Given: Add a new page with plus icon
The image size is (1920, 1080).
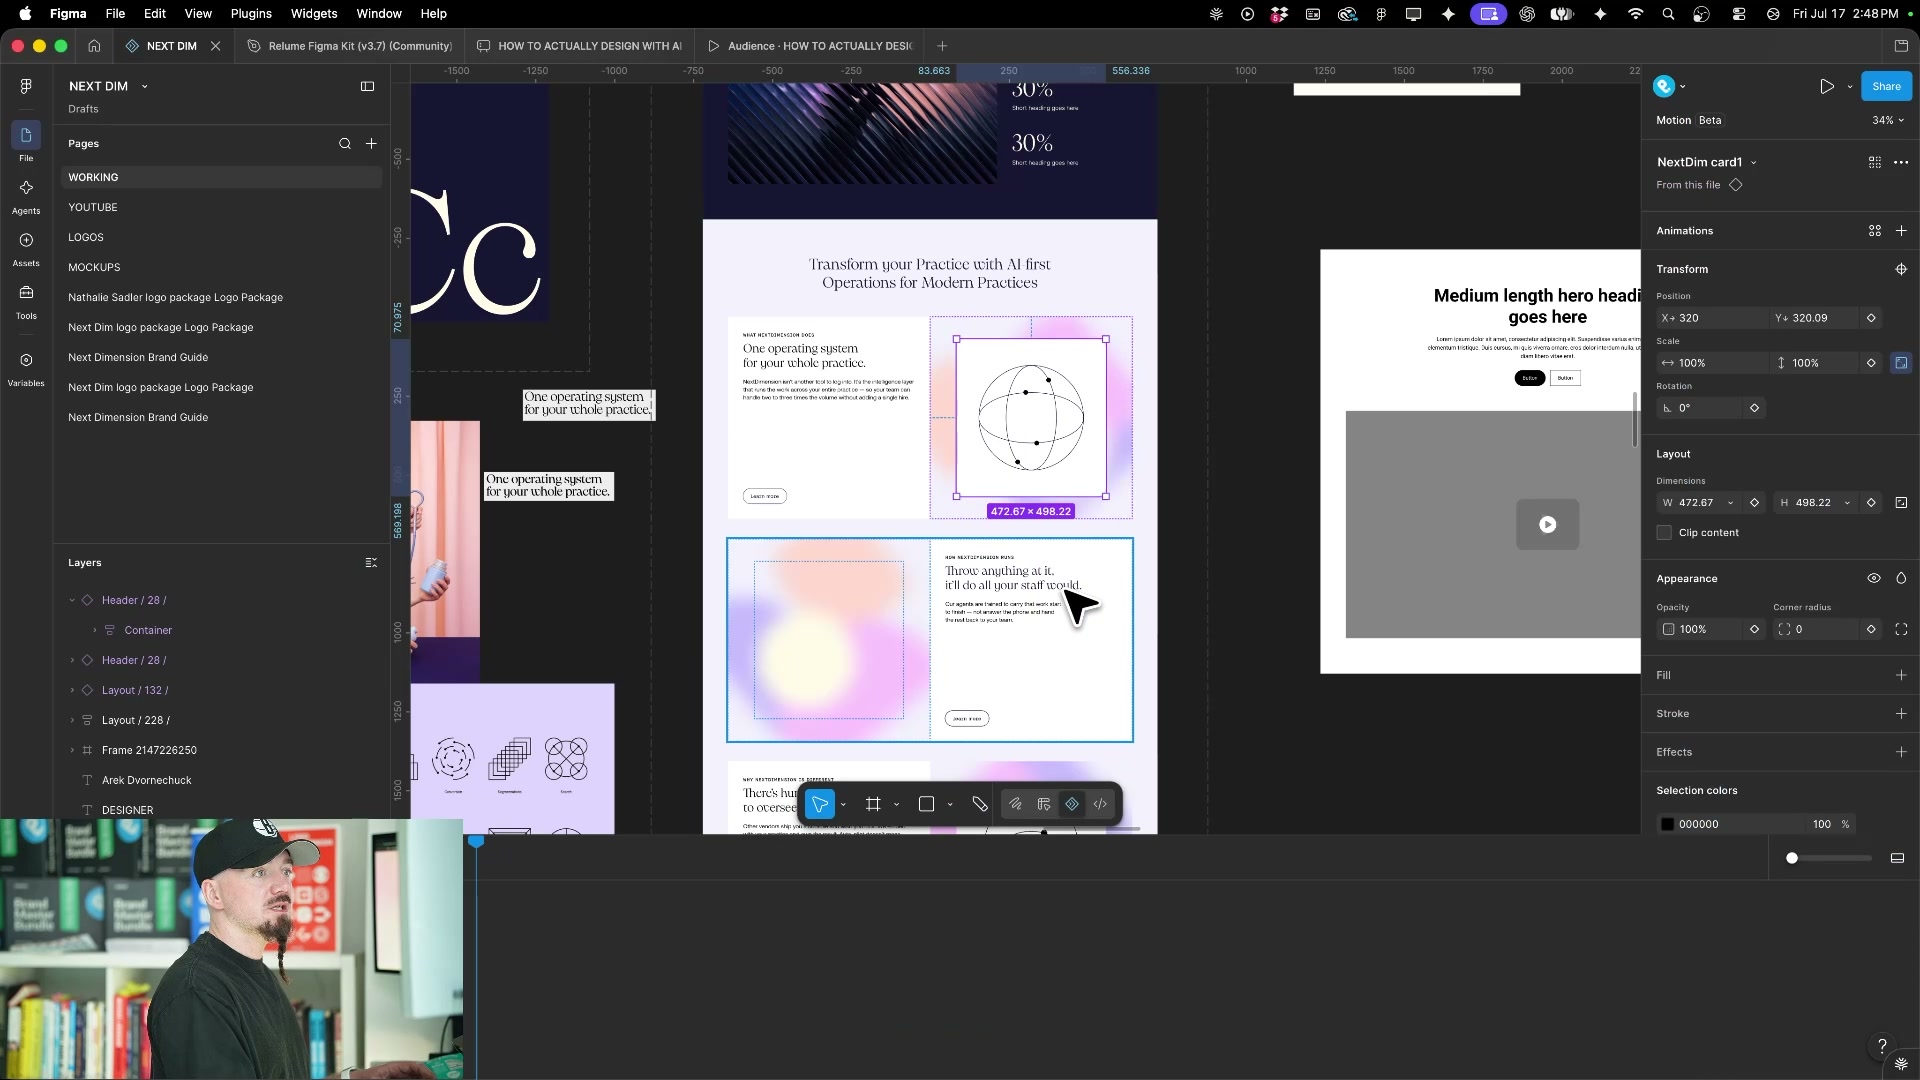Looking at the screenshot, I should tap(371, 144).
